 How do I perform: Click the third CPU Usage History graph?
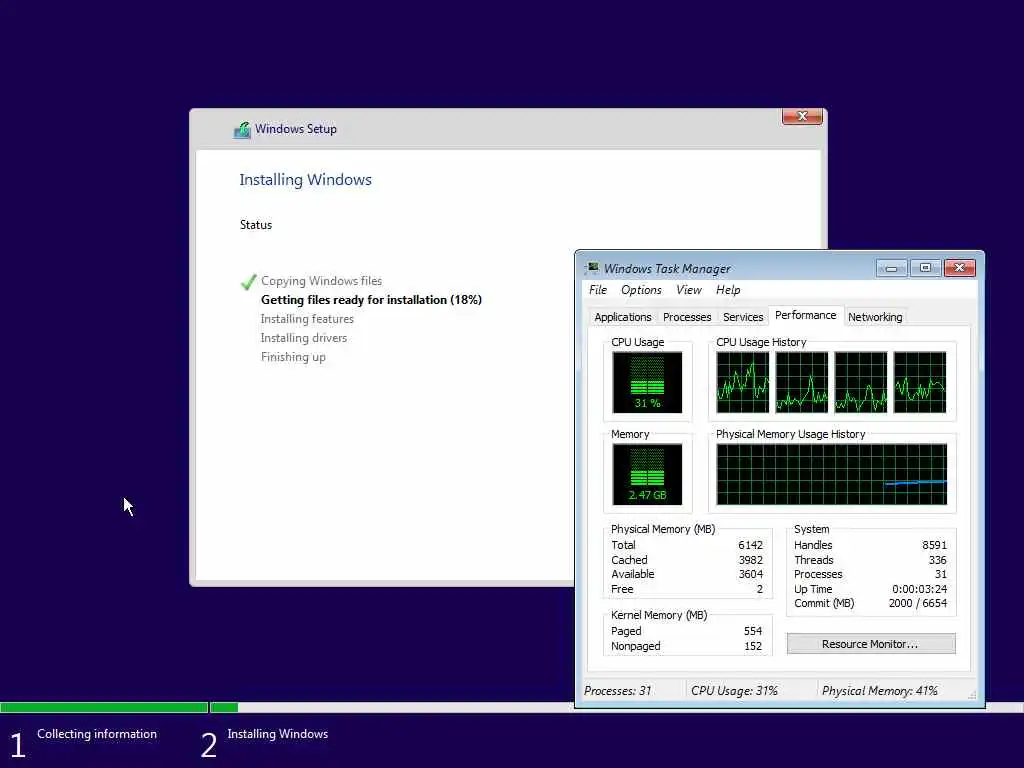tap(861, 383)
